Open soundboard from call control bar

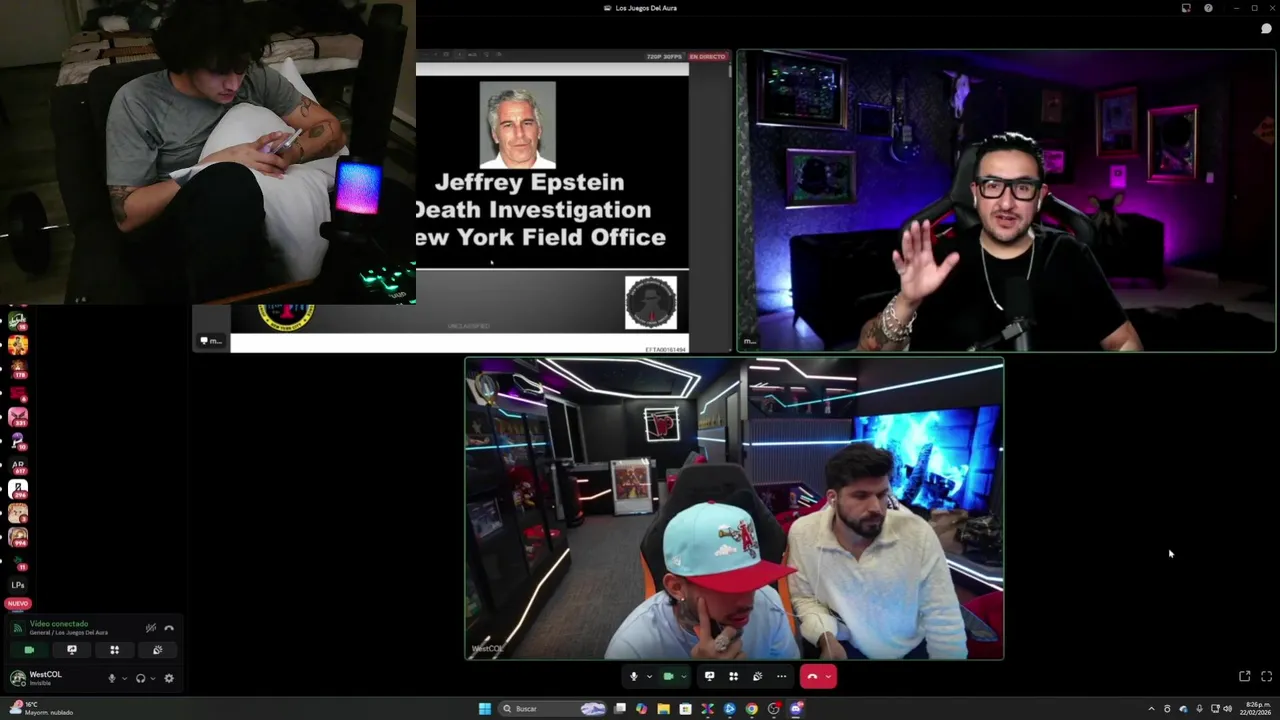[x=757, y=676]
